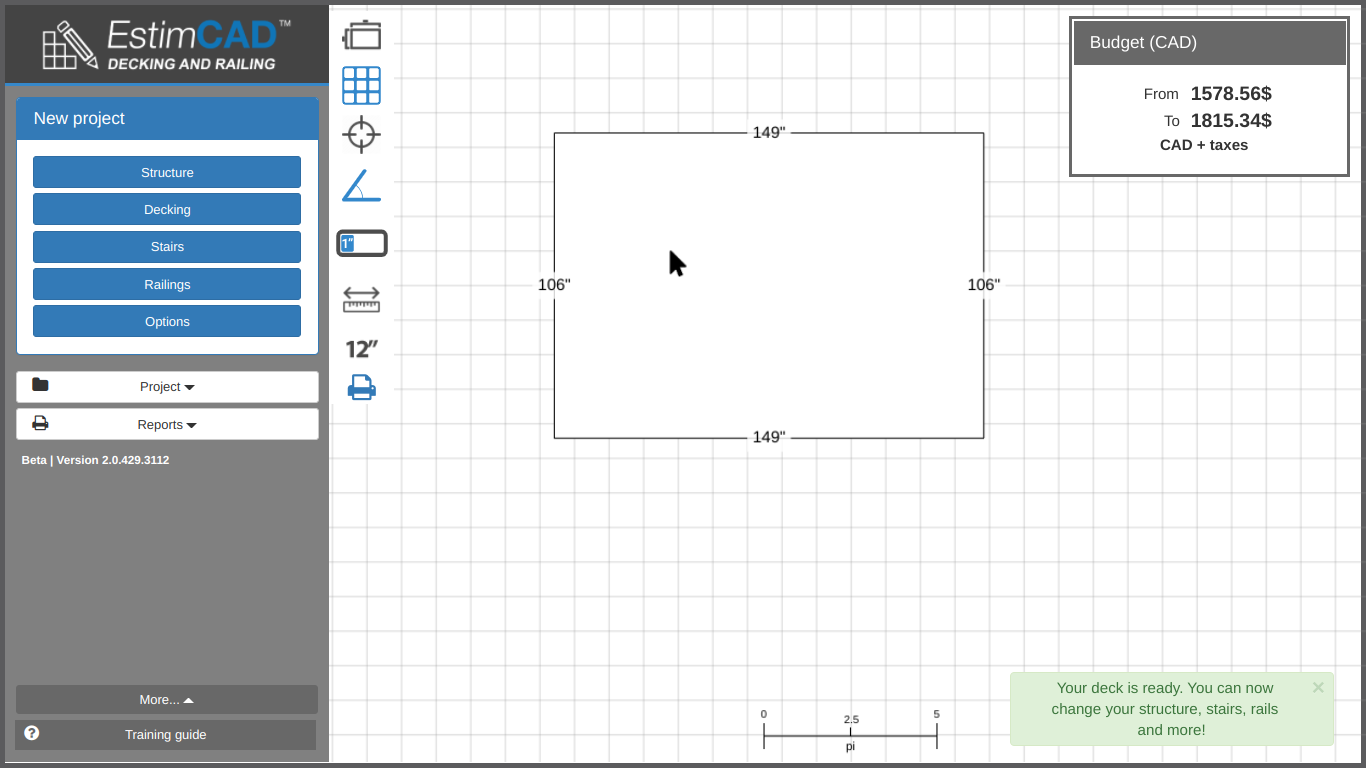Screen dimensions: 1366x768
Task: Toggle the 1" snap increment icon
Action: (x=362, y=243)
